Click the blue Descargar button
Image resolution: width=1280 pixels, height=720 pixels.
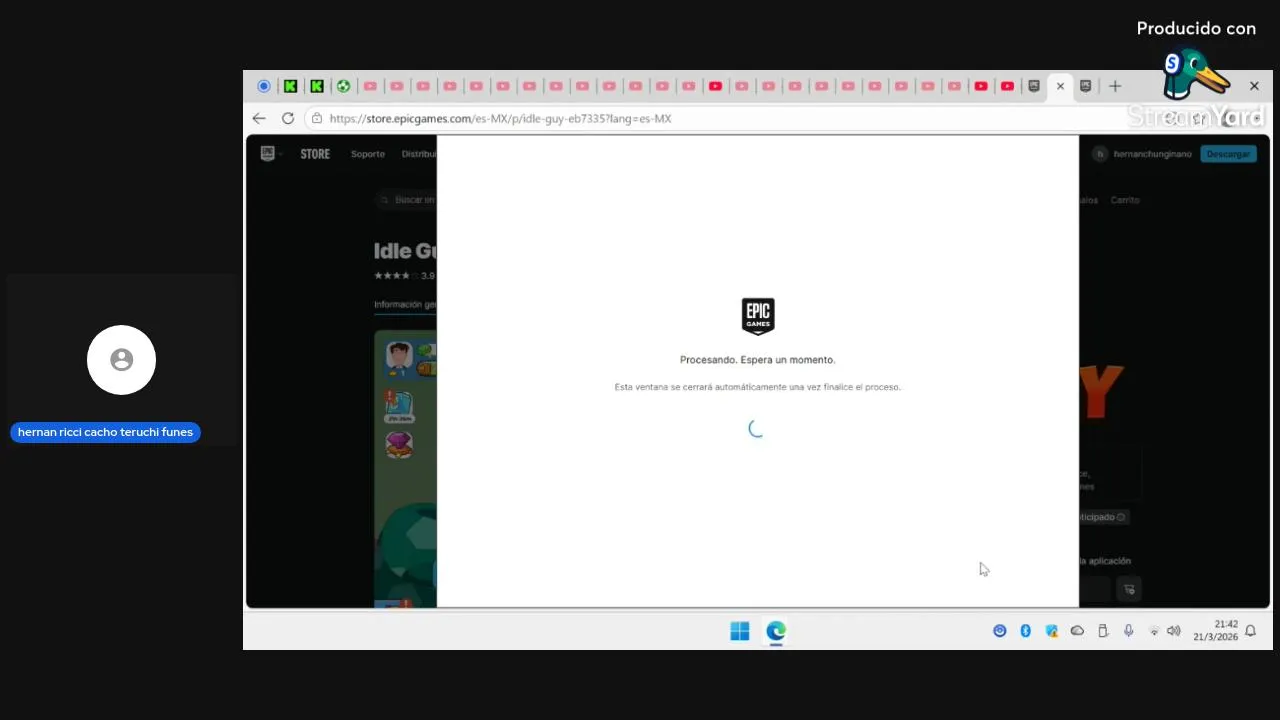click(1228, 154)
